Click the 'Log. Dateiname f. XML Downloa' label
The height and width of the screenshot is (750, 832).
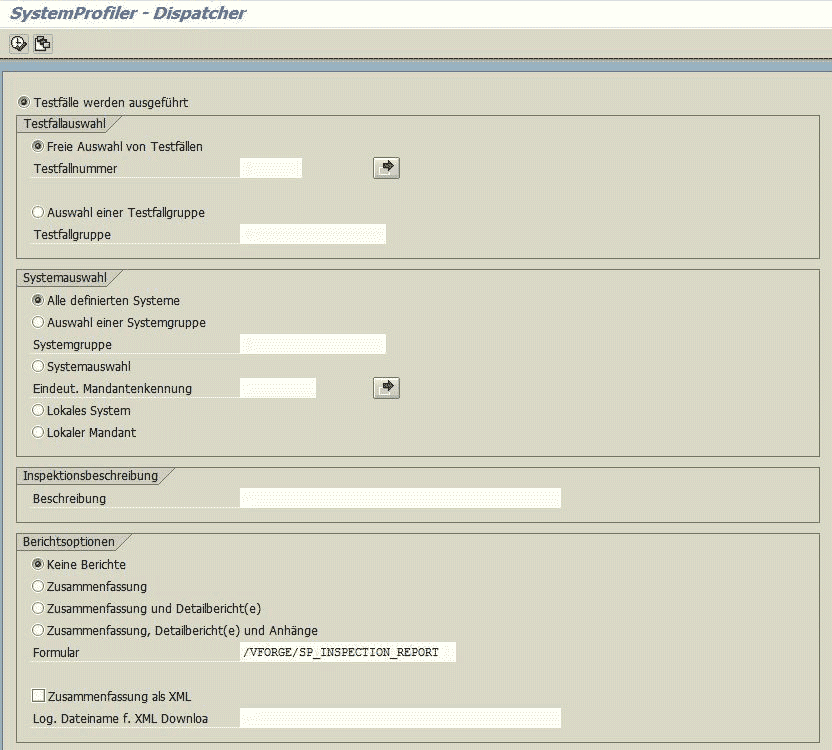coord(120,718)
